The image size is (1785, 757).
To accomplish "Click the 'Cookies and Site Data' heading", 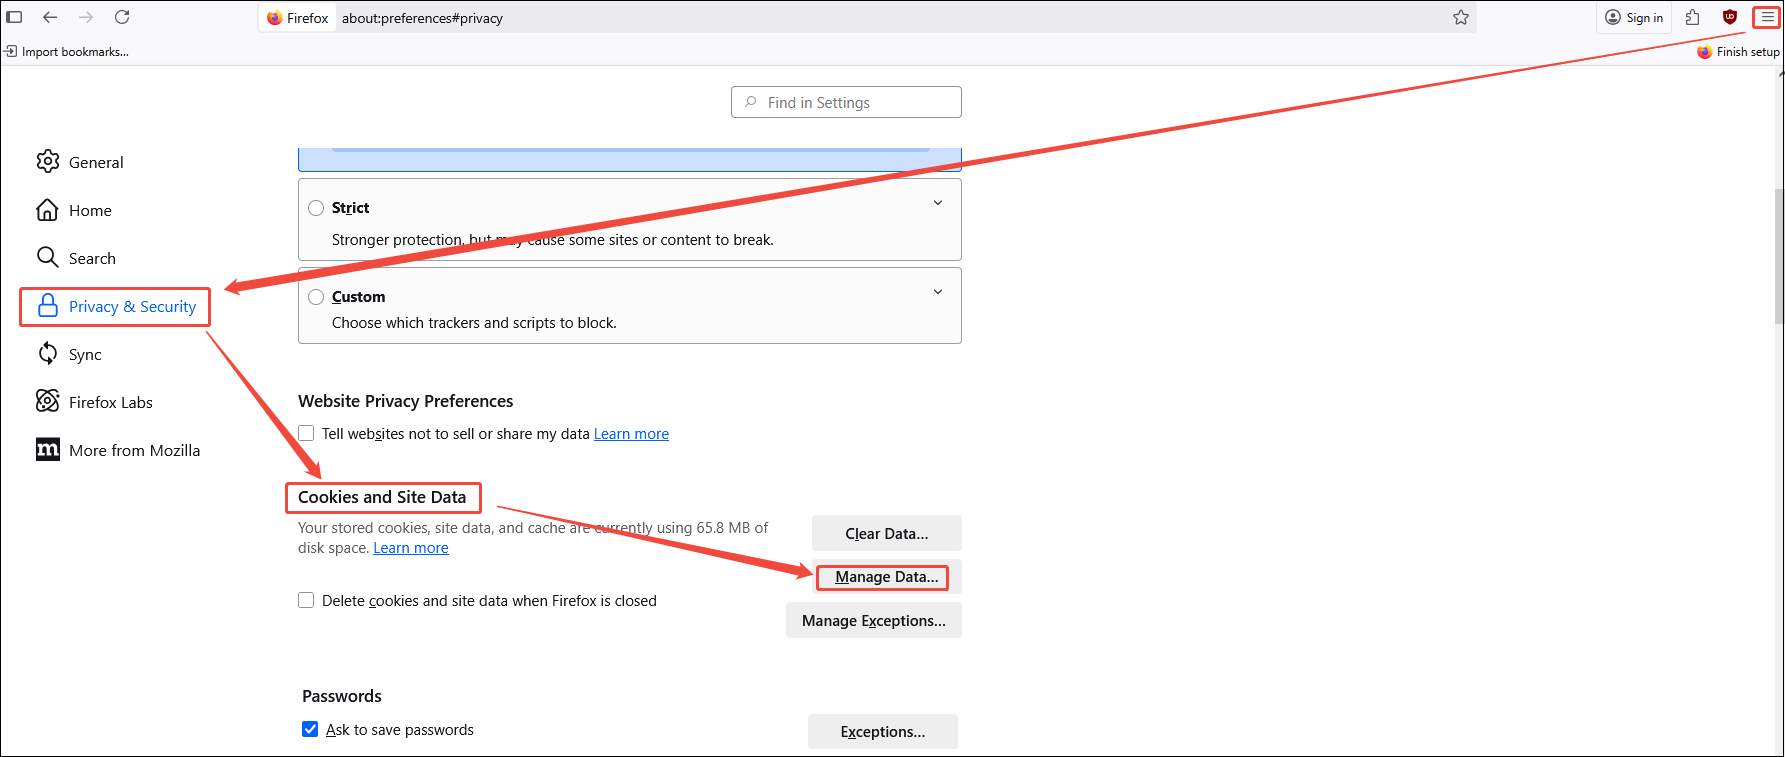I will click(382, 497).
